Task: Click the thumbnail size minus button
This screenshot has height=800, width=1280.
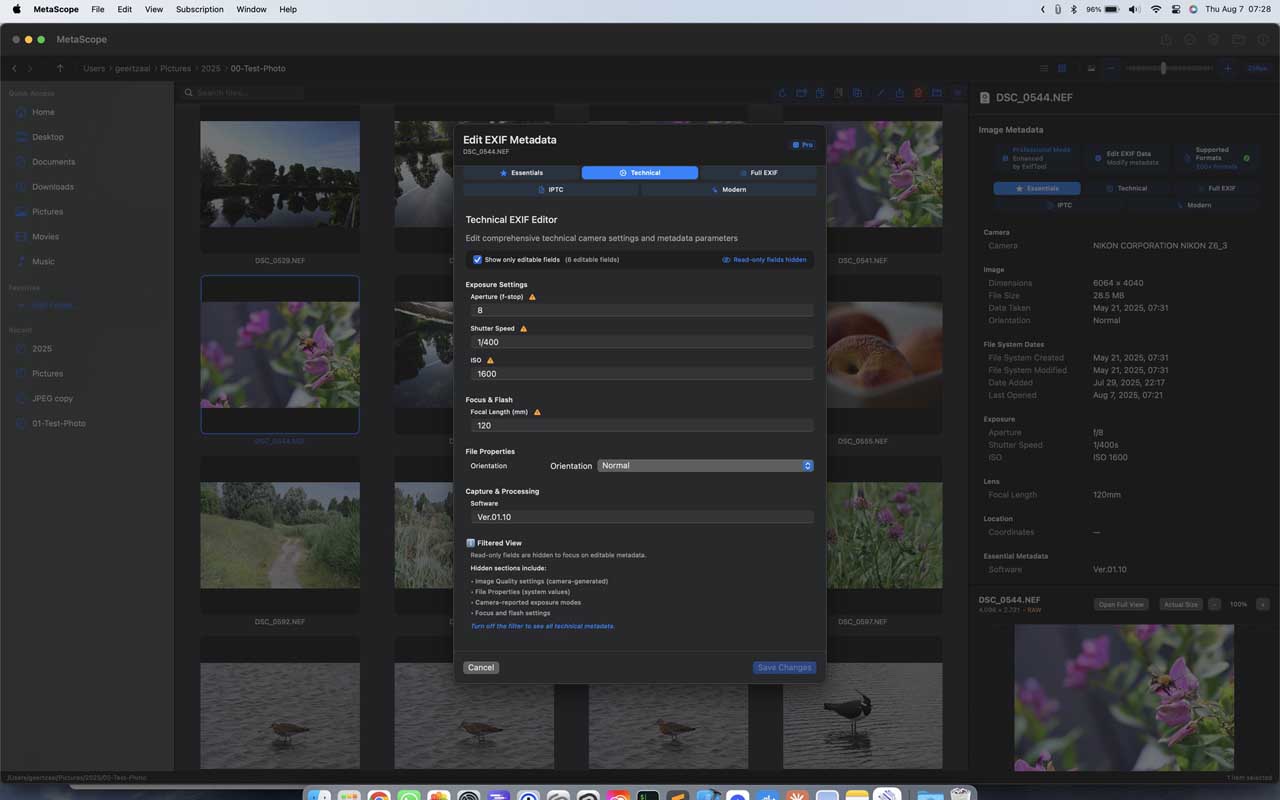Action: (1111, 69)
